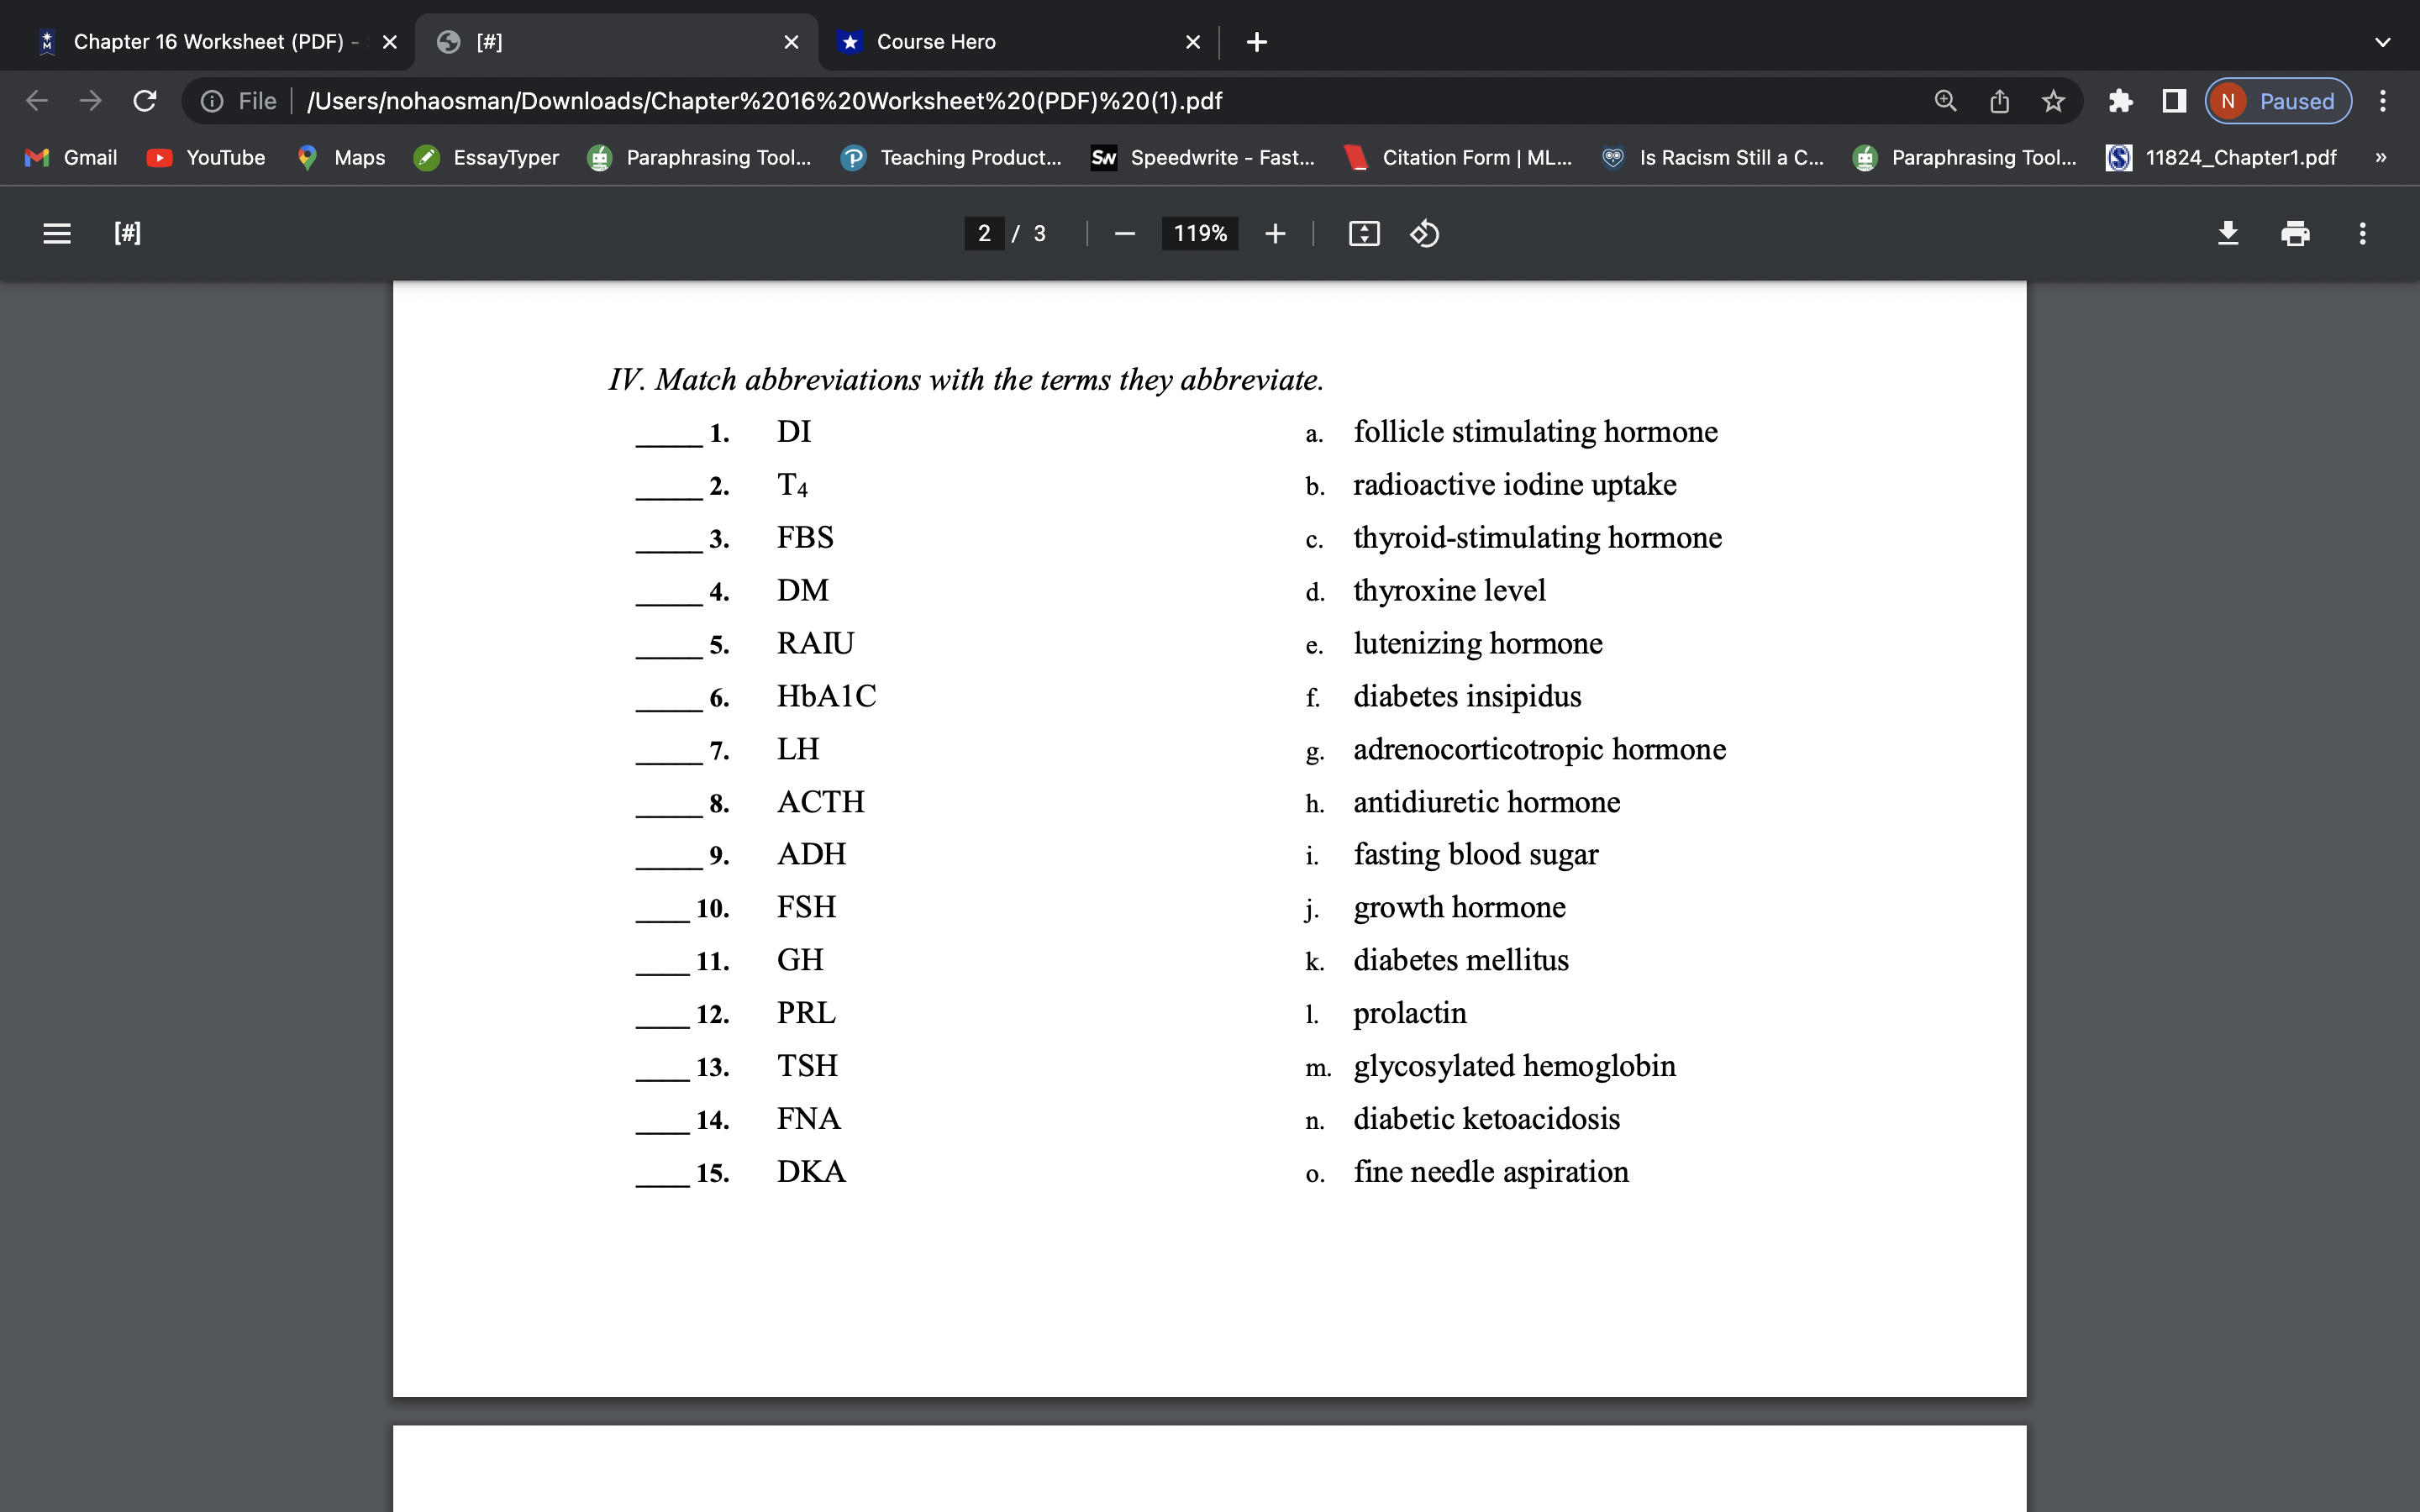2420x1512 pixels.
Task: Bookmark this page with the star icon
Action: pos(2054,100)
